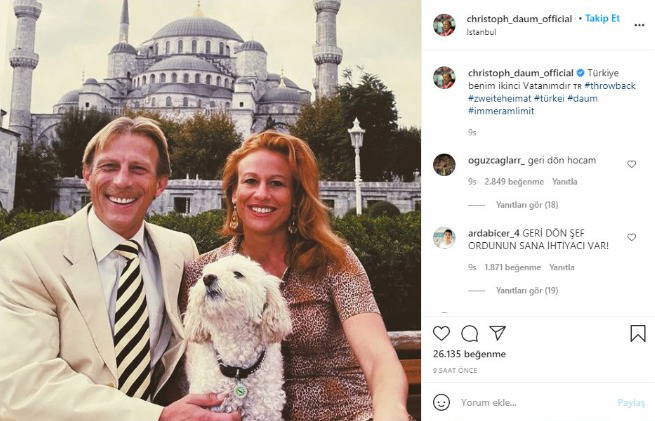655x421 pixels.
Task: View 26.135 beğenme likes list
Action: click(469, 354)
